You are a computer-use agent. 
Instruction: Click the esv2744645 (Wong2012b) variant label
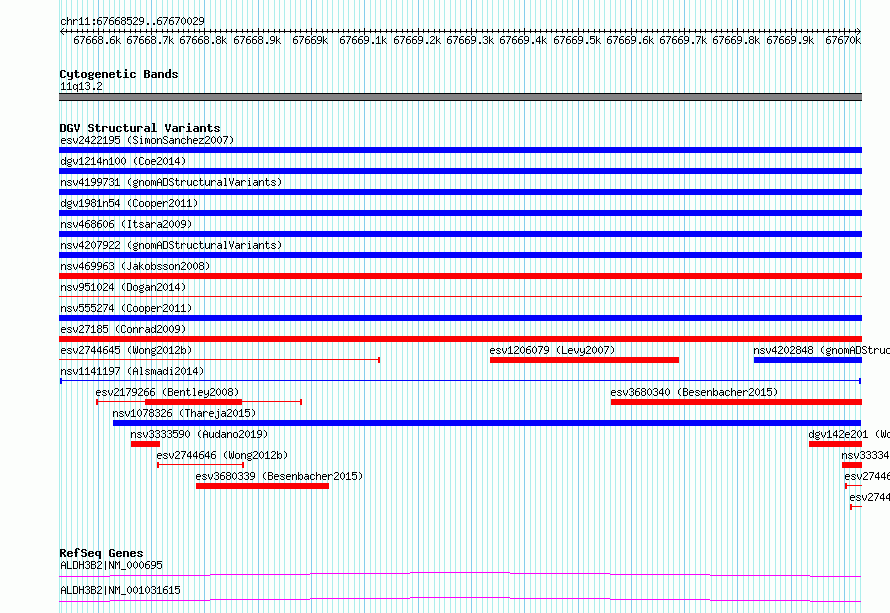pos(126,350)
